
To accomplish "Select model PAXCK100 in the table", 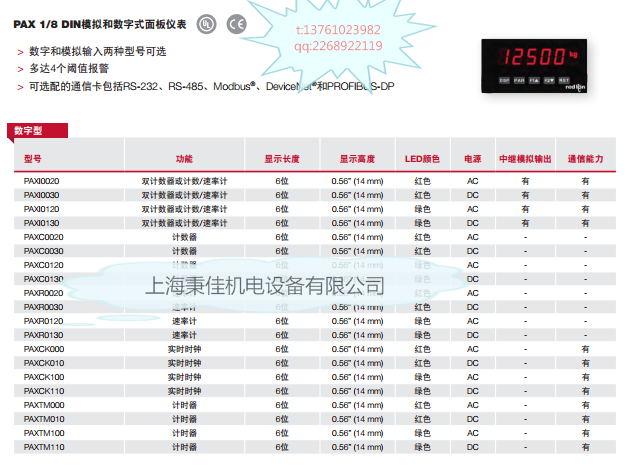I will tap(44, 377).
